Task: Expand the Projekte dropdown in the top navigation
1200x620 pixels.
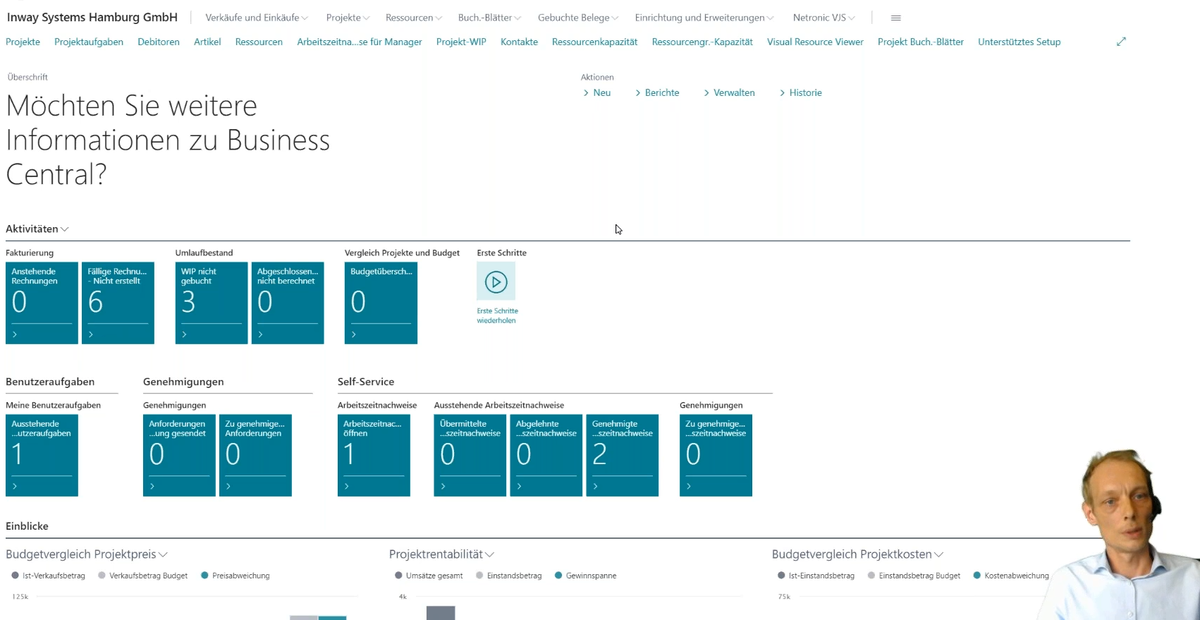Action: [348, 18]
